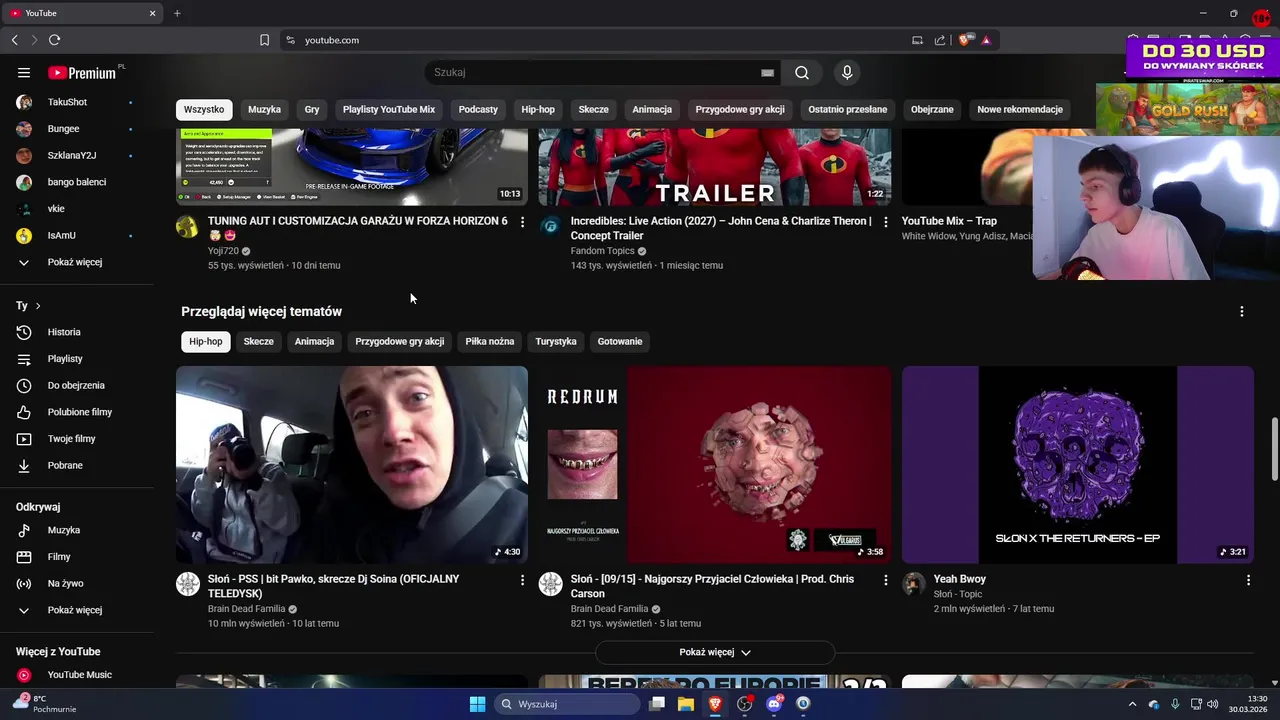Start voice search with microphone icon
This screenshot has height=720, width=1280.
point(847,73)
